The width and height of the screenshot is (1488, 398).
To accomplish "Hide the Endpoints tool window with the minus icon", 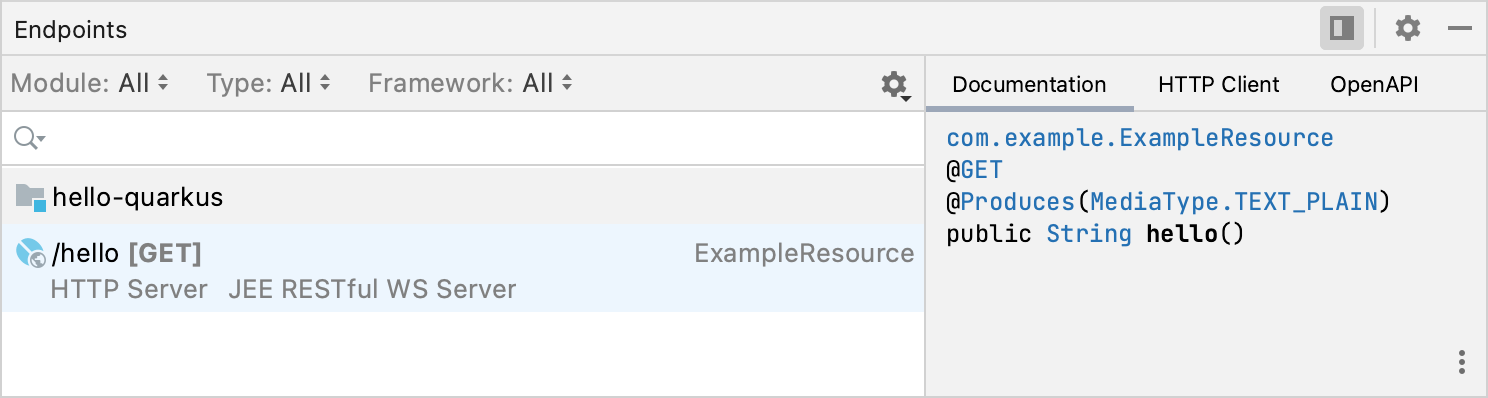I will pos(1460,29).
